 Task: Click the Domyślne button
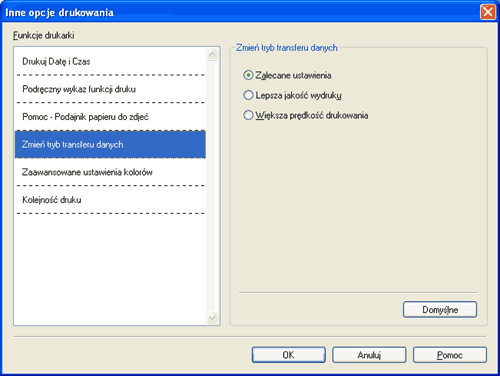click(x=440, y=310)
